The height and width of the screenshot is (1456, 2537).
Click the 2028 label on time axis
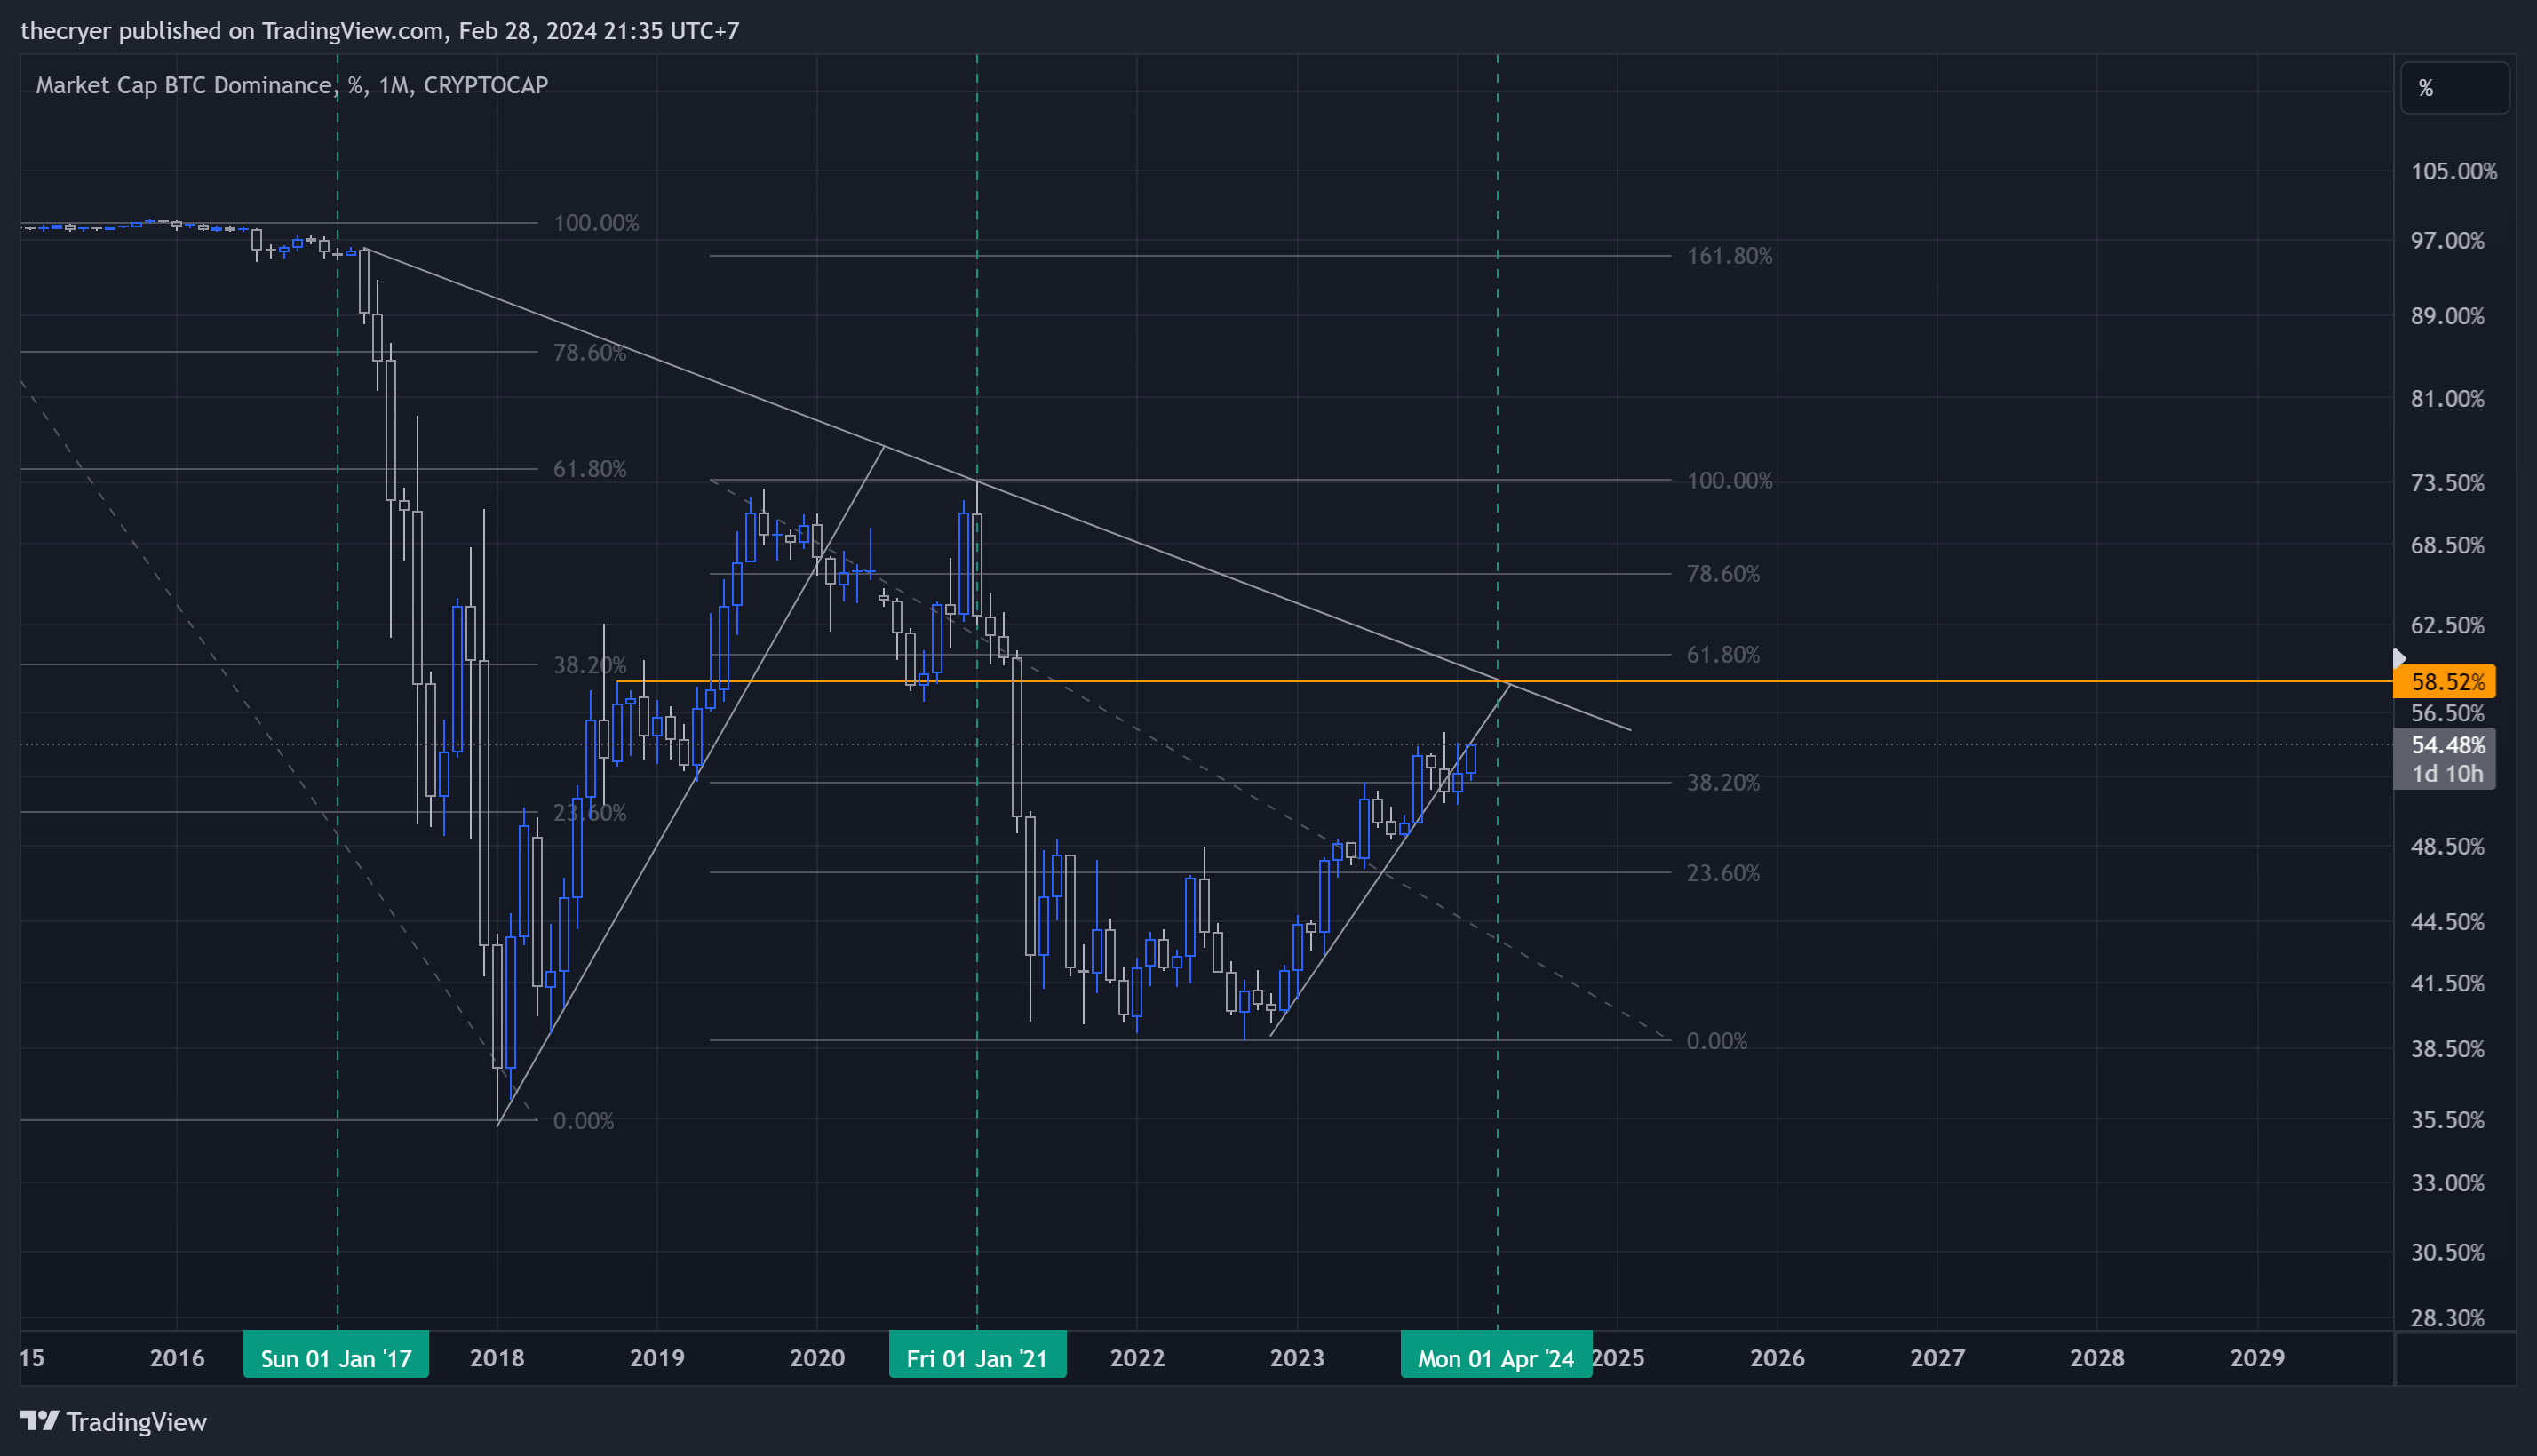(x=2097, y=1358)
